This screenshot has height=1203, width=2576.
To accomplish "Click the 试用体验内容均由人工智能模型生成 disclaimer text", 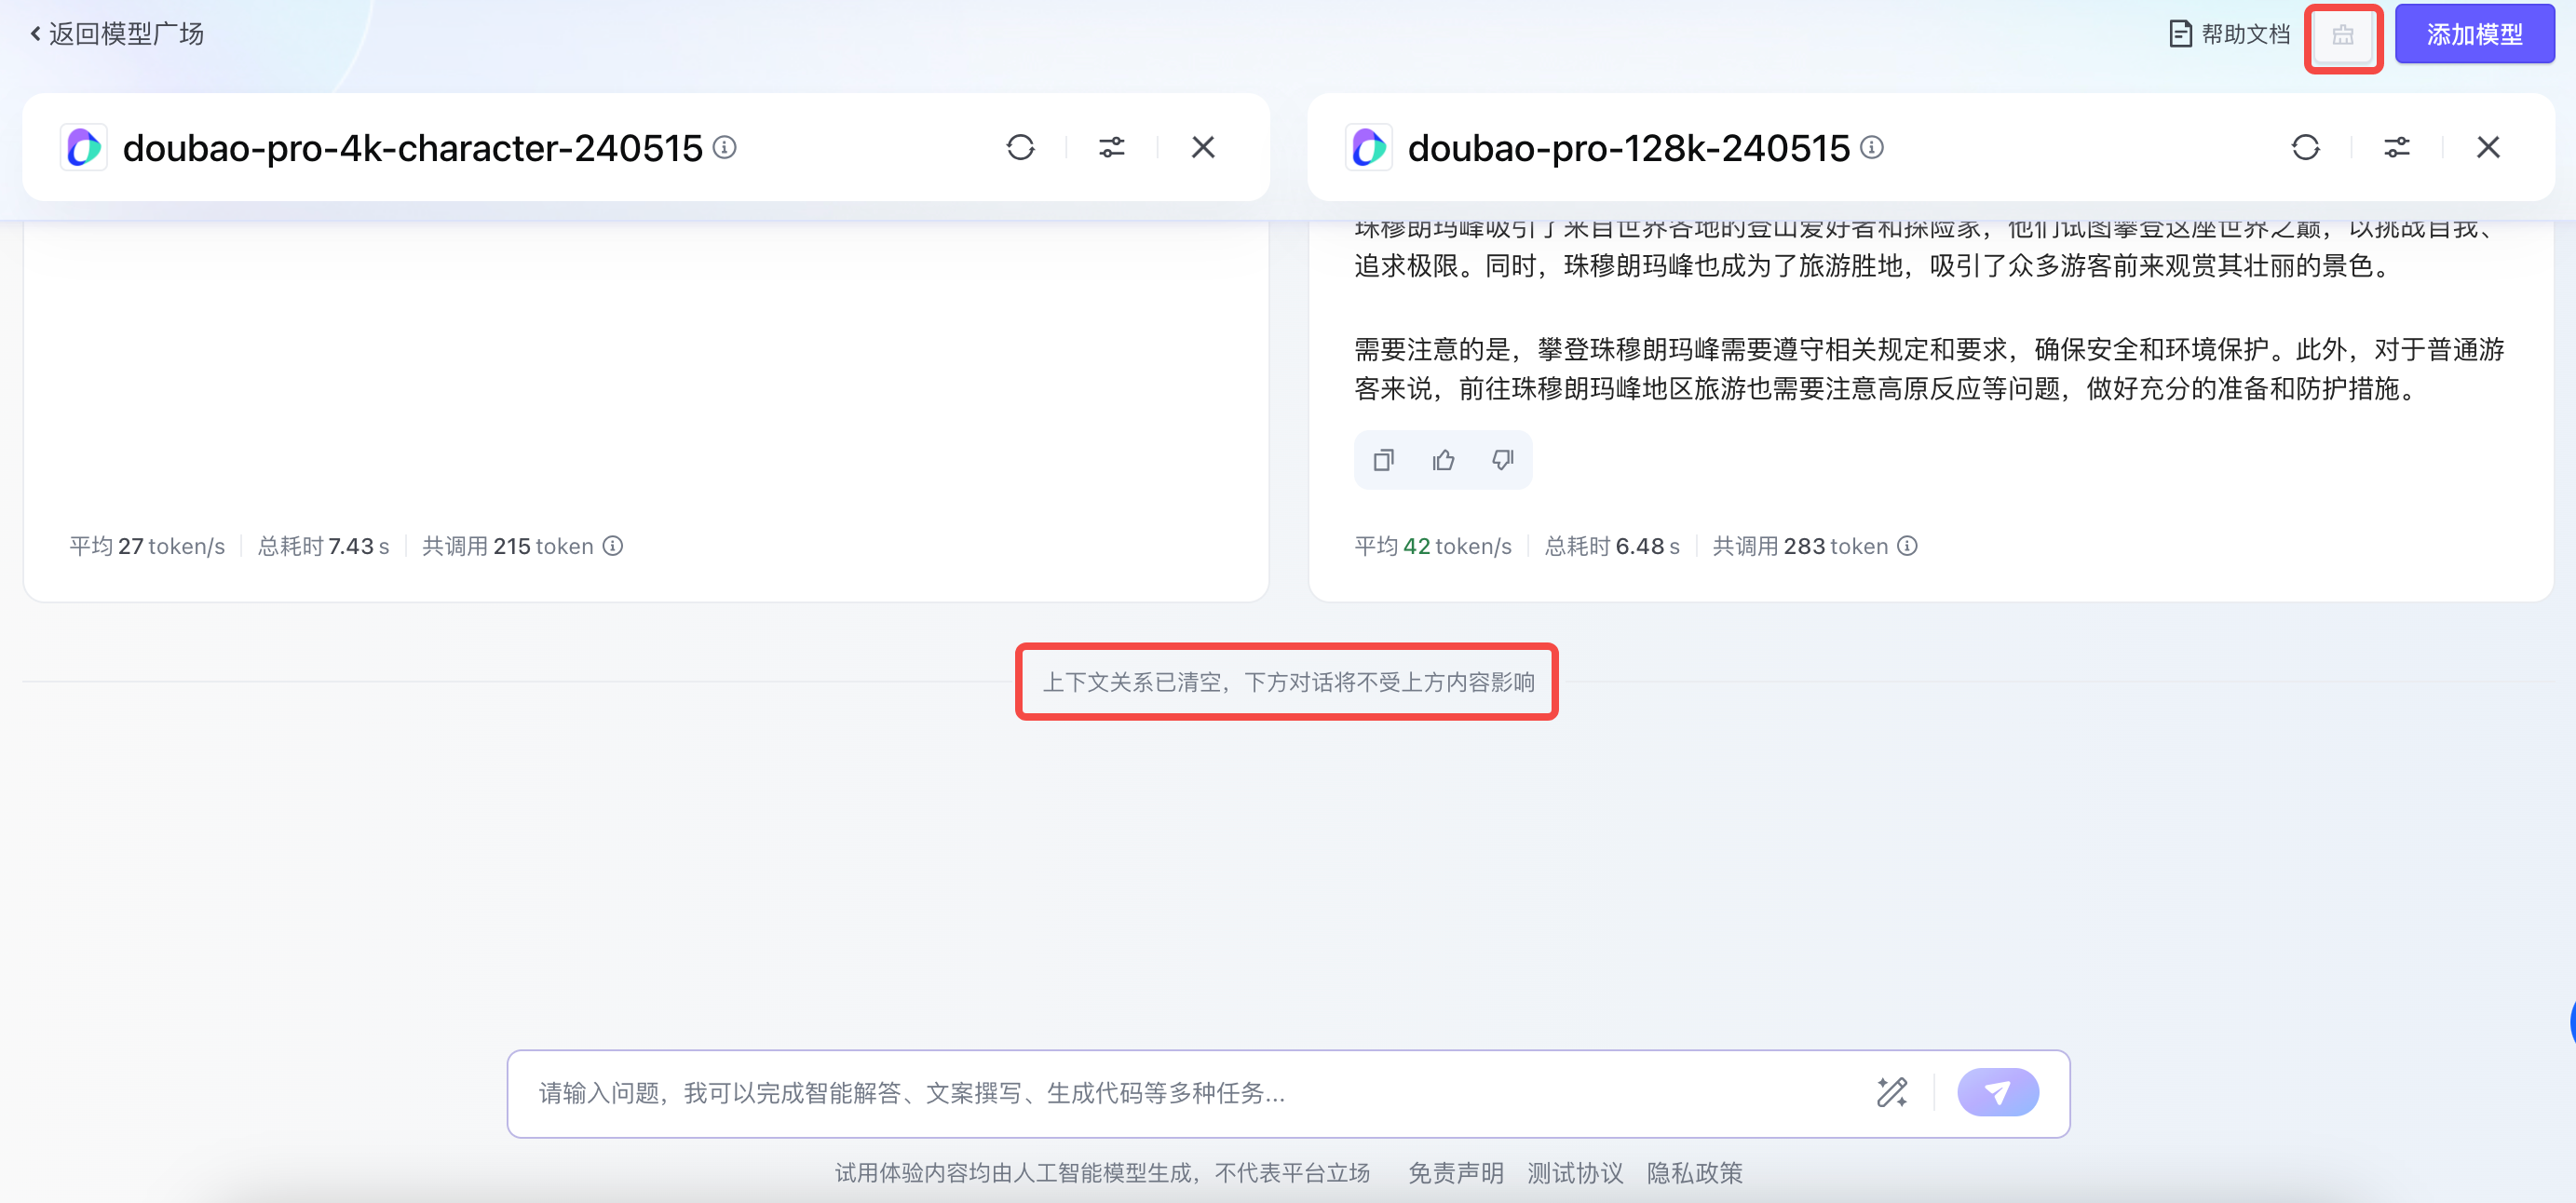I will click(x=1102, y=1173).
